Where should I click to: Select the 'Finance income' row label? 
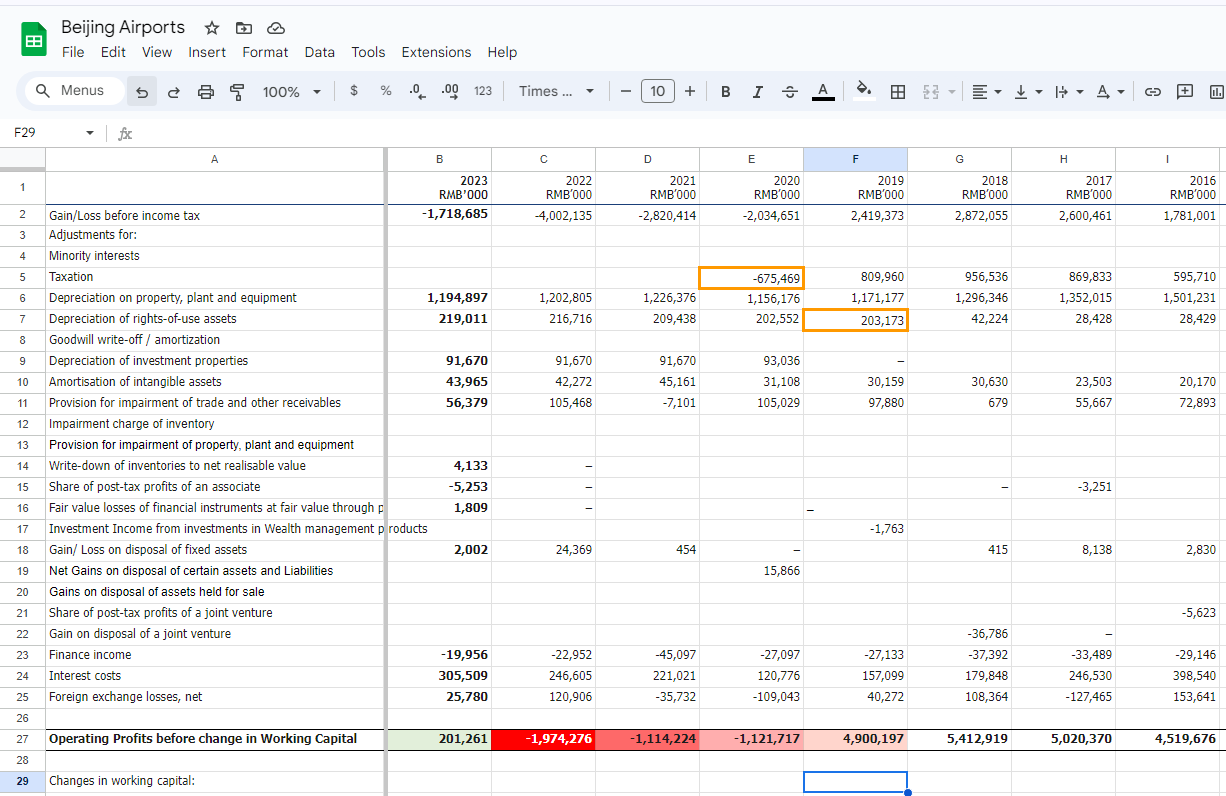90,655
